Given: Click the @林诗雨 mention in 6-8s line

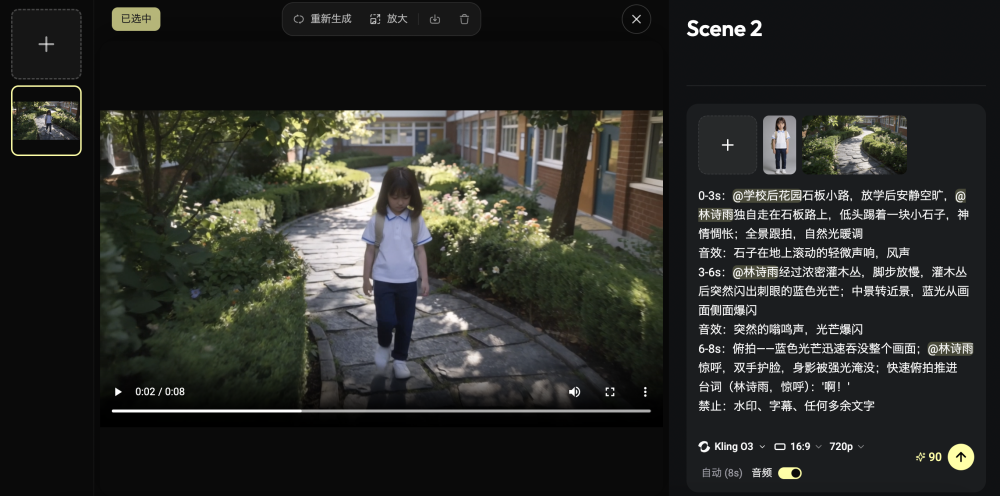Looking at the screenshot, I should pyautogui.click(x=950, y=349).
